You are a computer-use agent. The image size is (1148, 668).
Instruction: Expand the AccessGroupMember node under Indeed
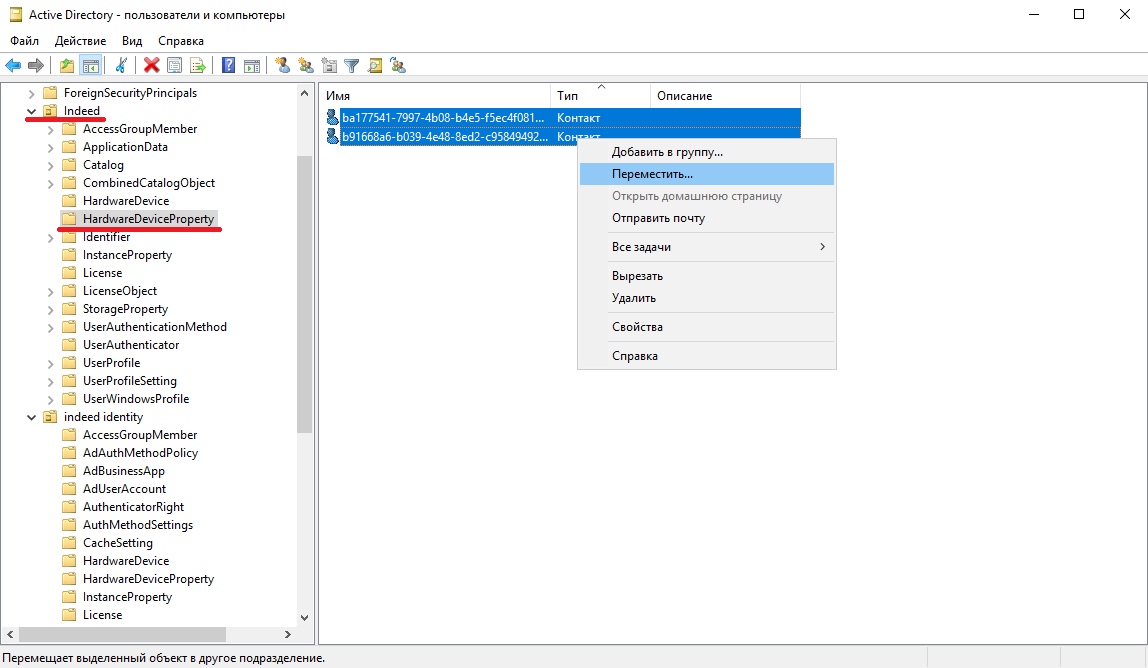tap(50, 129)
